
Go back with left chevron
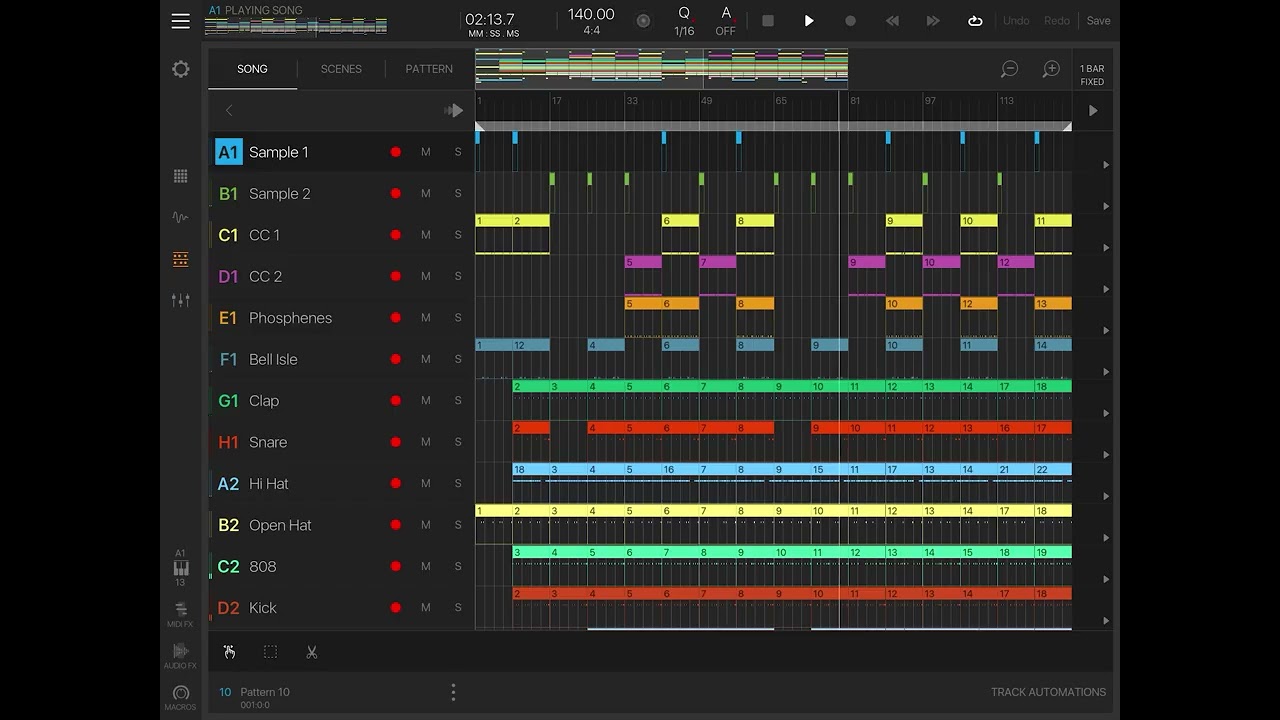(x=229, y=111)
